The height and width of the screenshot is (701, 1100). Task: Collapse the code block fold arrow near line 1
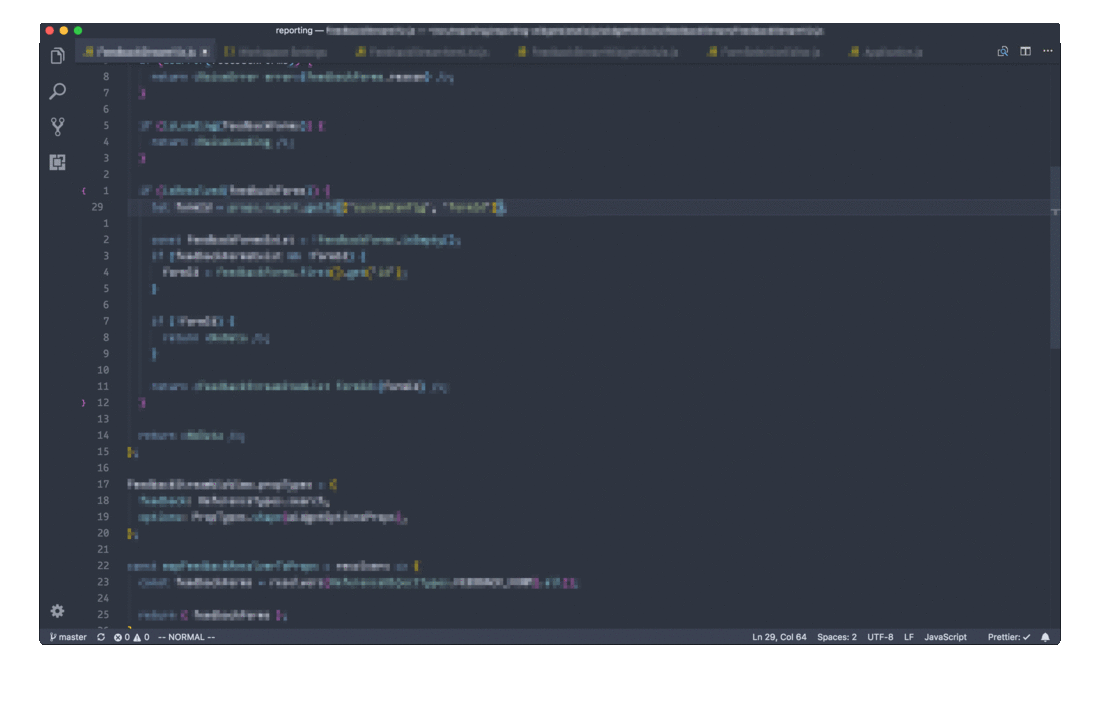click(x=83, y=190)
